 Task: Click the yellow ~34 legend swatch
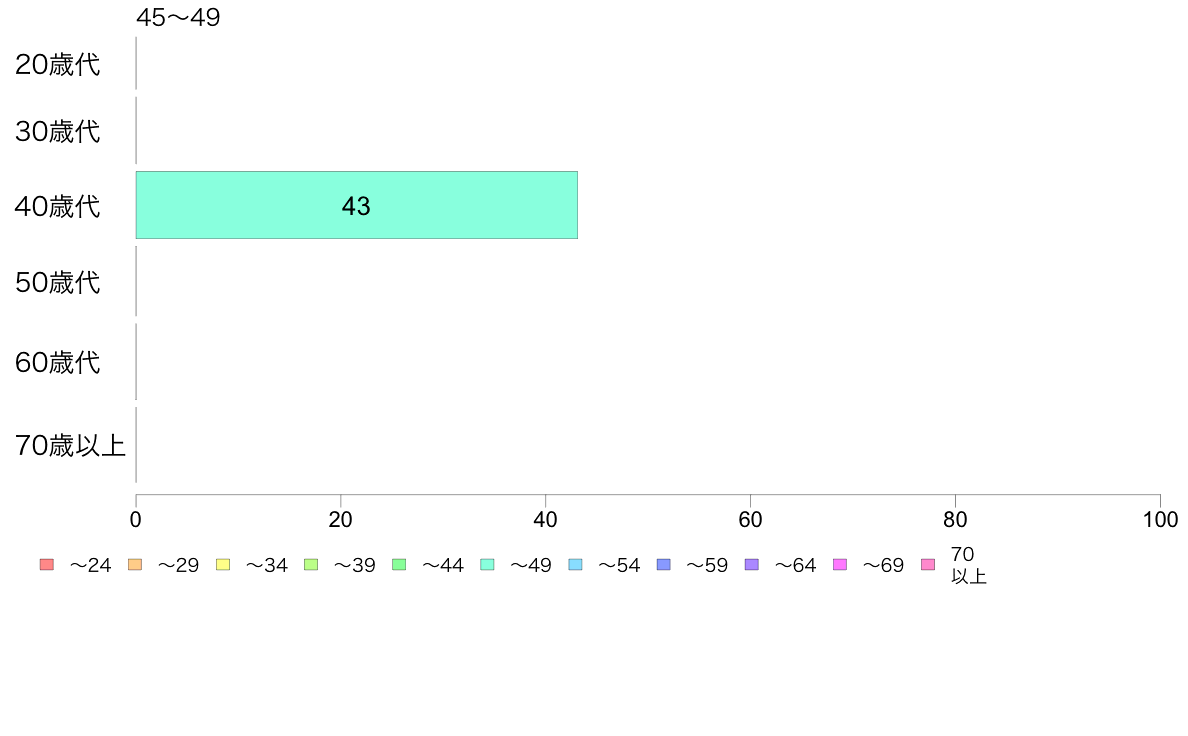pos(223,565)
